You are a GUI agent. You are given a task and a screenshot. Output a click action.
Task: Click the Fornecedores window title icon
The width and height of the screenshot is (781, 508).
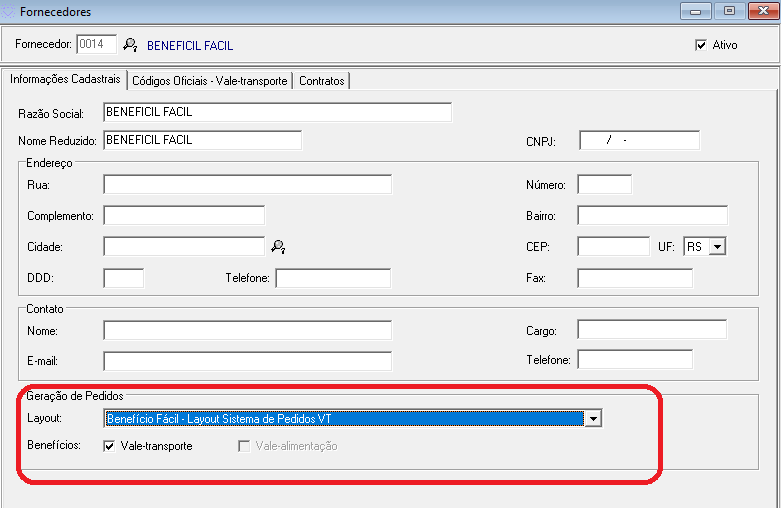pyautogui.click(x=9, y=12)
